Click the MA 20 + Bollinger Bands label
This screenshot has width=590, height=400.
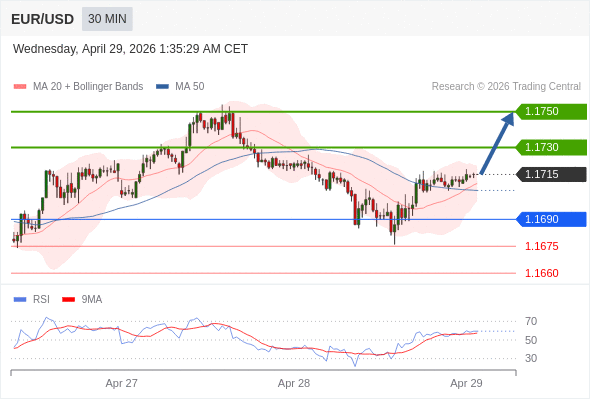click(88, 87)
